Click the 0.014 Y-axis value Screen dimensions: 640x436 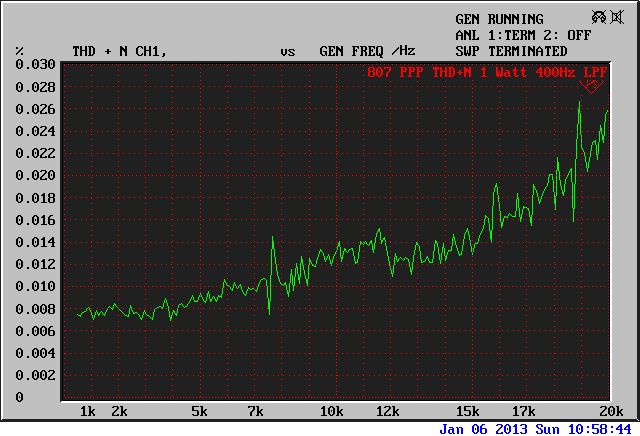(35, 242)
